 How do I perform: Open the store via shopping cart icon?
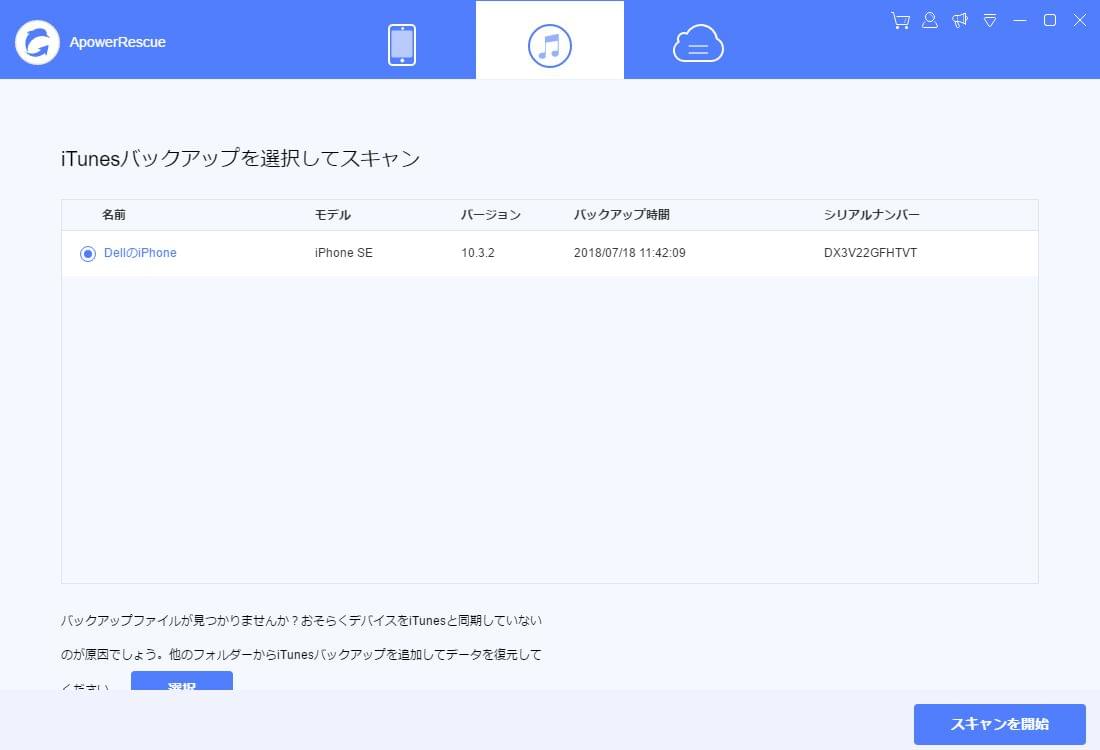(x=899, y=20)
